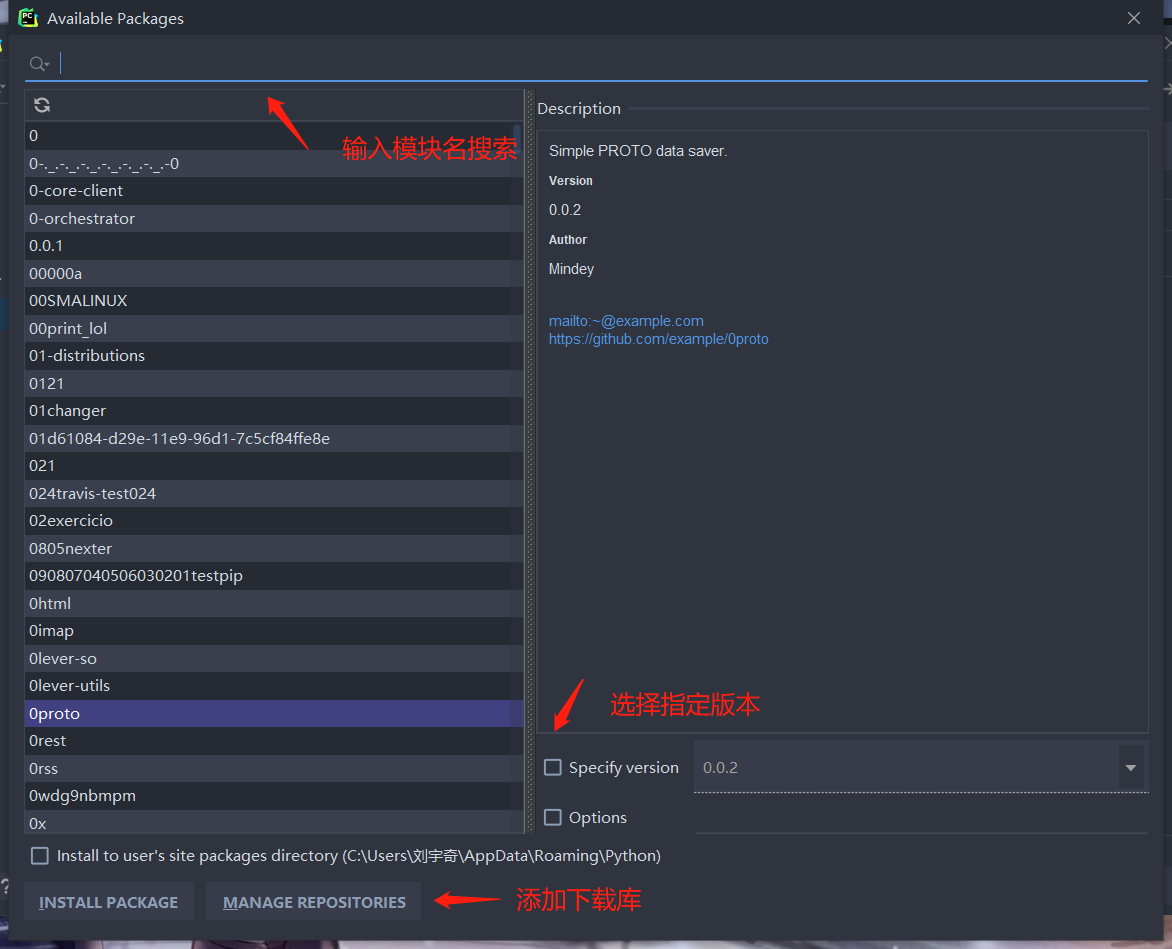This screenshot has width=1172, height=949.
Task: Open the mailto:~@example.com link
Action: point(626,321)
